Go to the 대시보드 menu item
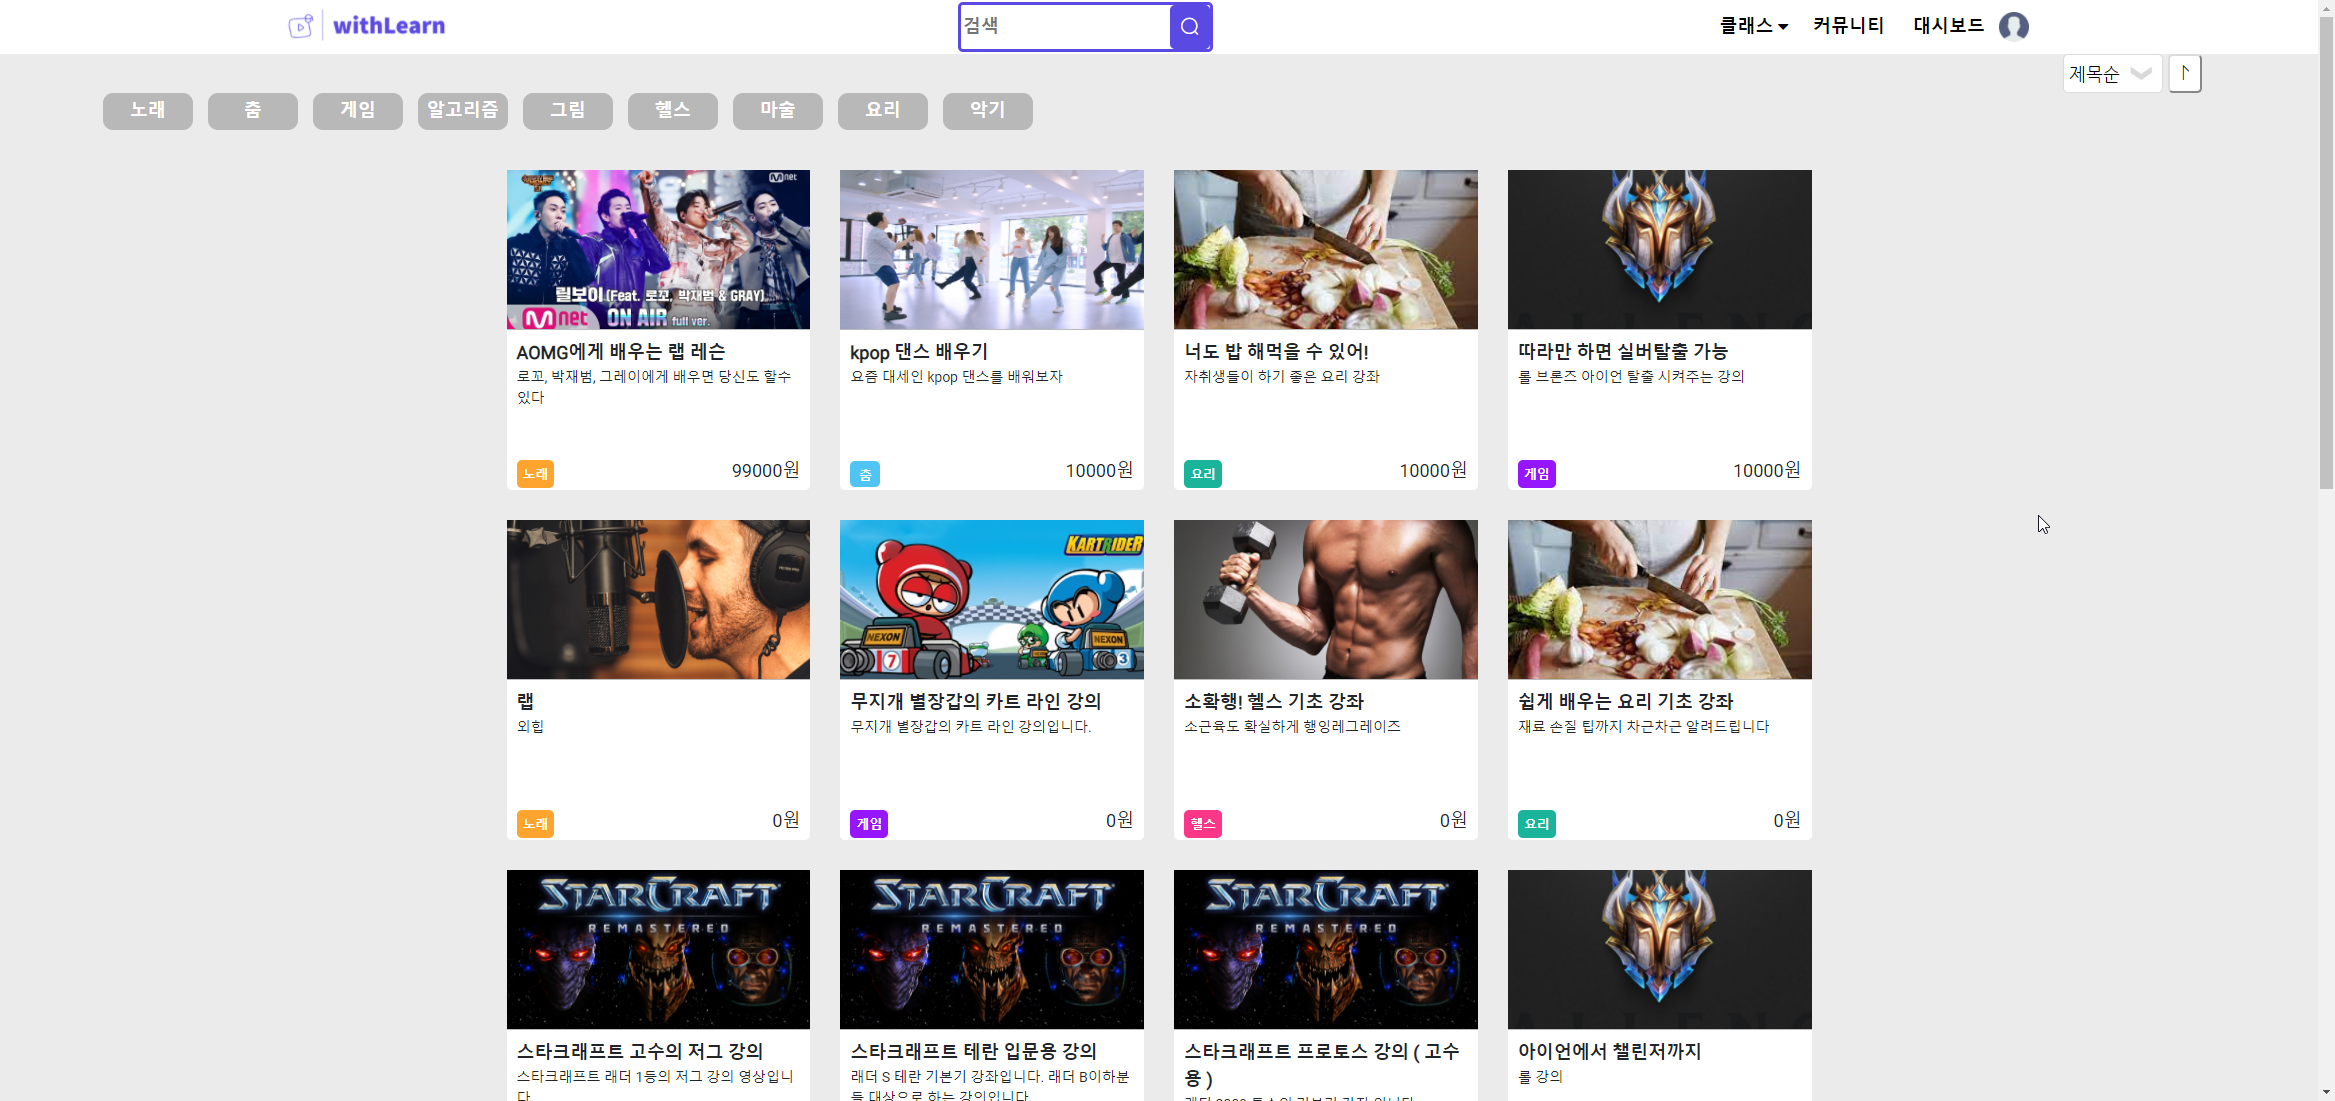 pos(1948,26)
